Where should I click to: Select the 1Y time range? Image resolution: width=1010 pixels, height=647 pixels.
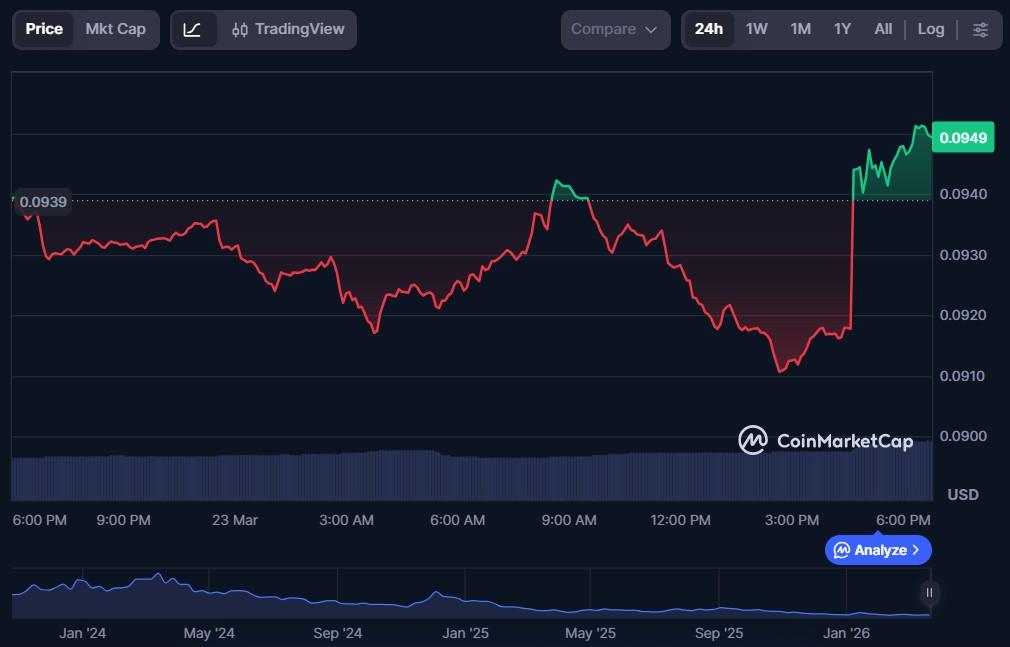(x=842, y=30)
